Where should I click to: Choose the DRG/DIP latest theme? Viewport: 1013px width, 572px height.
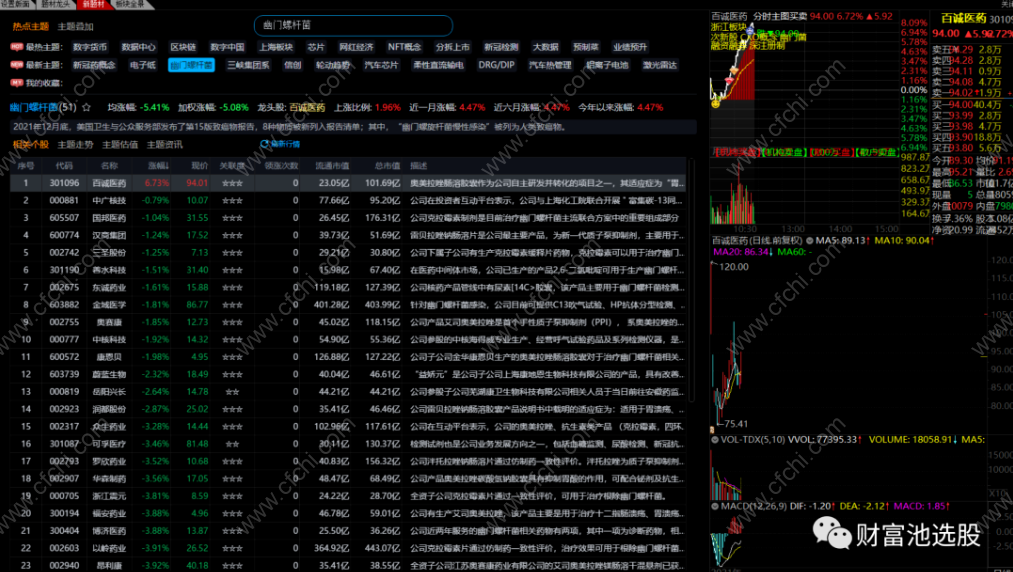click(x=496, y=65)
